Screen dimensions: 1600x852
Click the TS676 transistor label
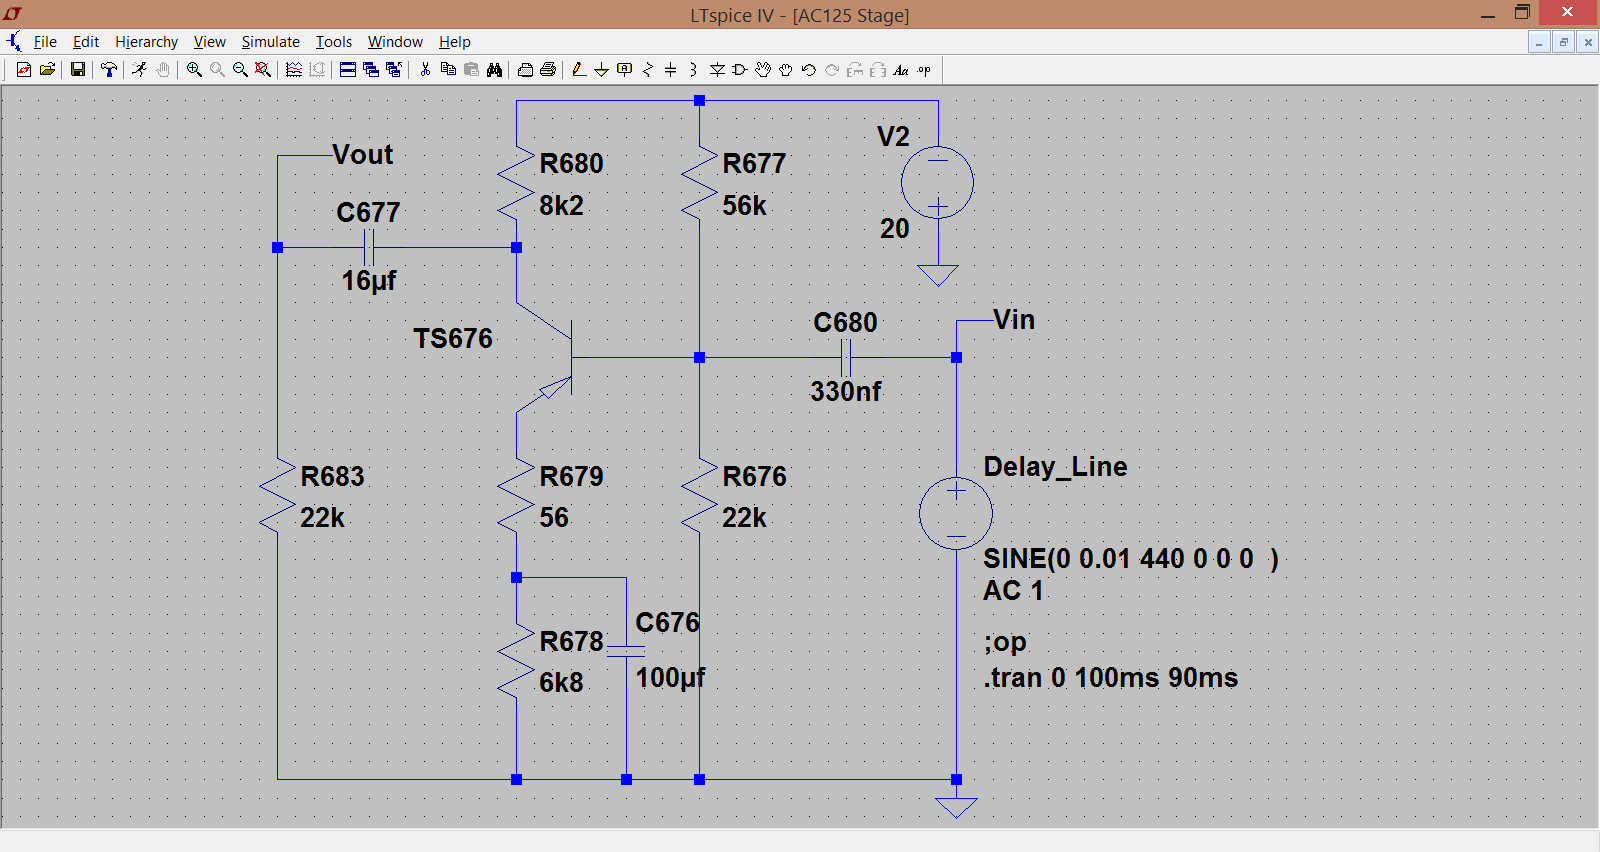tap(453, 338)
